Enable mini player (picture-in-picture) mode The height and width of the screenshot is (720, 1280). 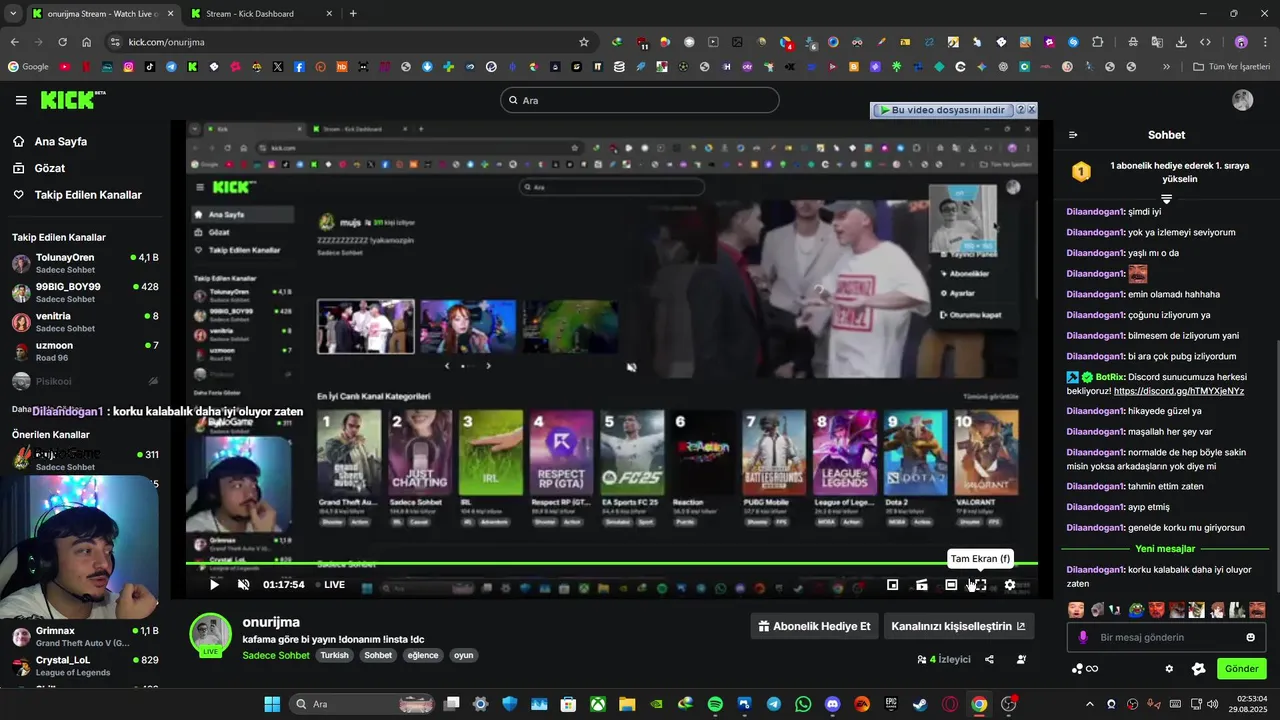(x=893, y=585)
